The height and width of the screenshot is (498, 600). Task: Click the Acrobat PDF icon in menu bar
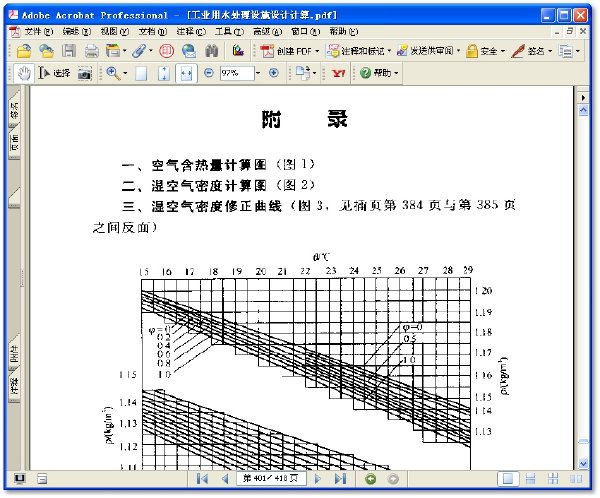click(x=15, y=31)
